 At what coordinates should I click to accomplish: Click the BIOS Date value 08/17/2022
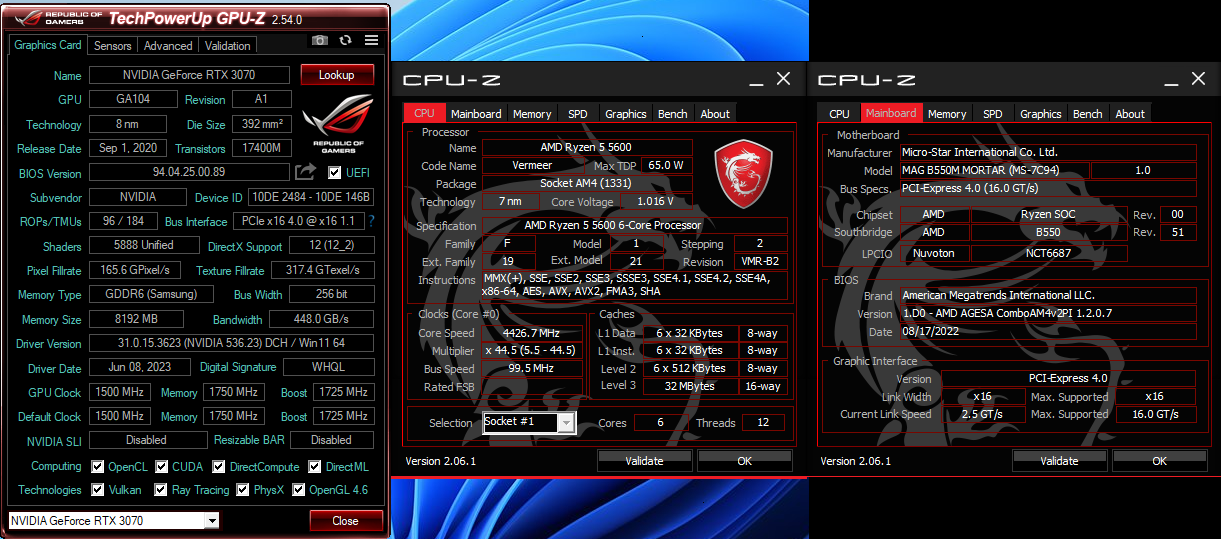(1048, 332)
